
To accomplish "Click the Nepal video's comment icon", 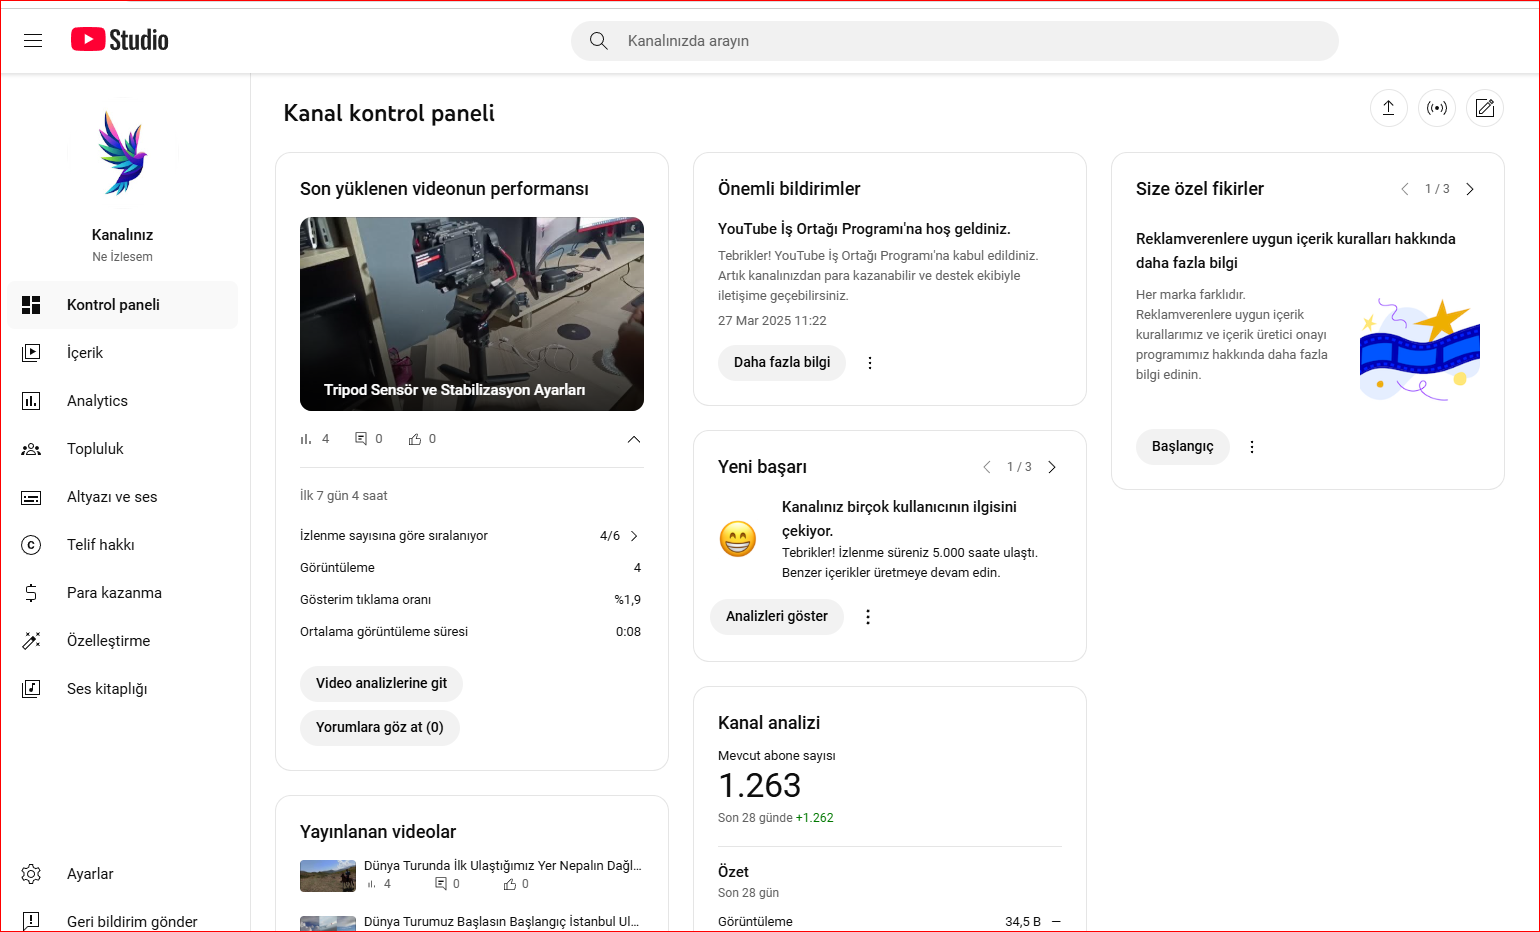I will pyautogui.click(x=441, y=884).
